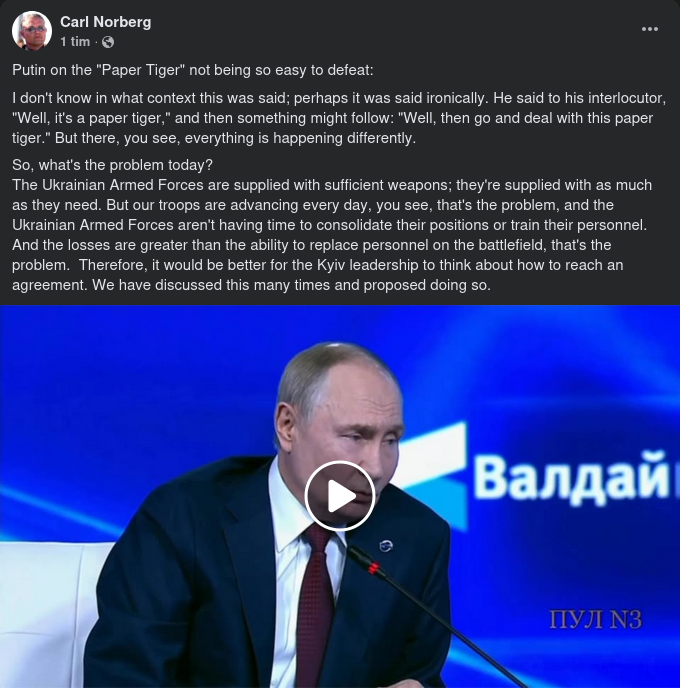Click the microphone's red band in the video
680x688 pixels.
(x=373, y=568)
